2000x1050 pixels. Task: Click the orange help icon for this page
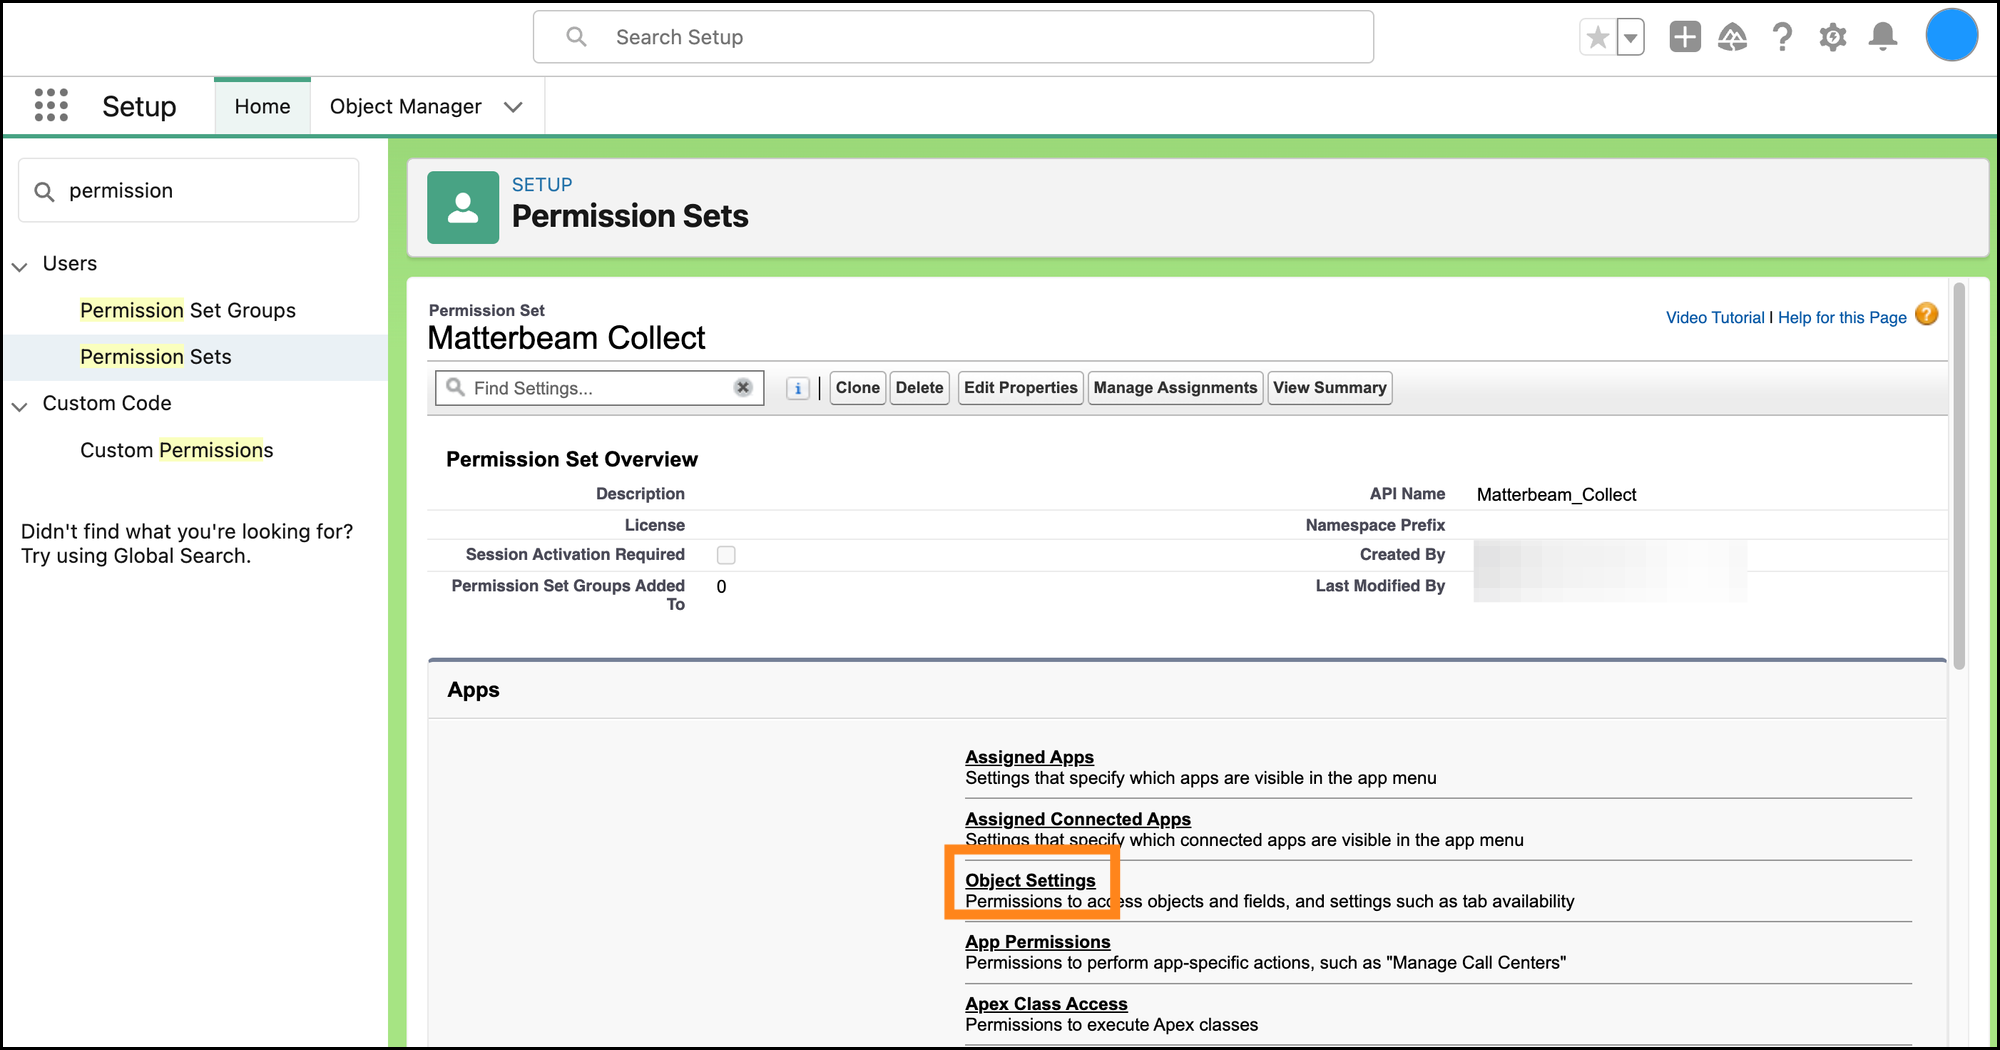1927,315
